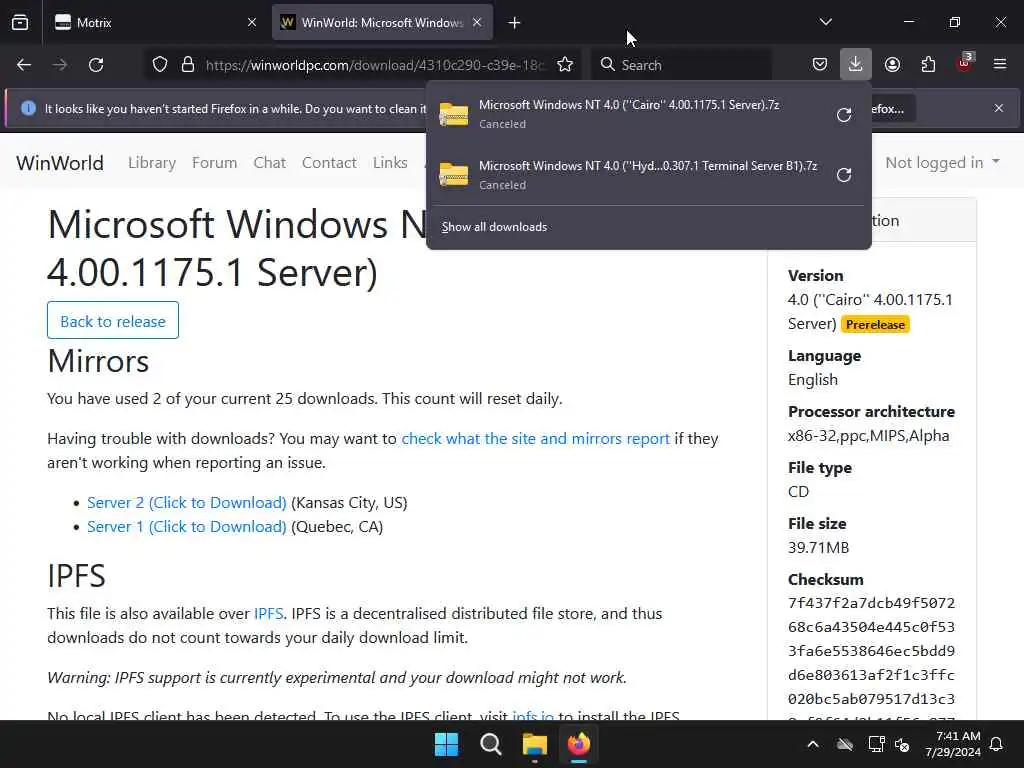Open canceled Cairo Server .7z download entry

tap(629, 114)
